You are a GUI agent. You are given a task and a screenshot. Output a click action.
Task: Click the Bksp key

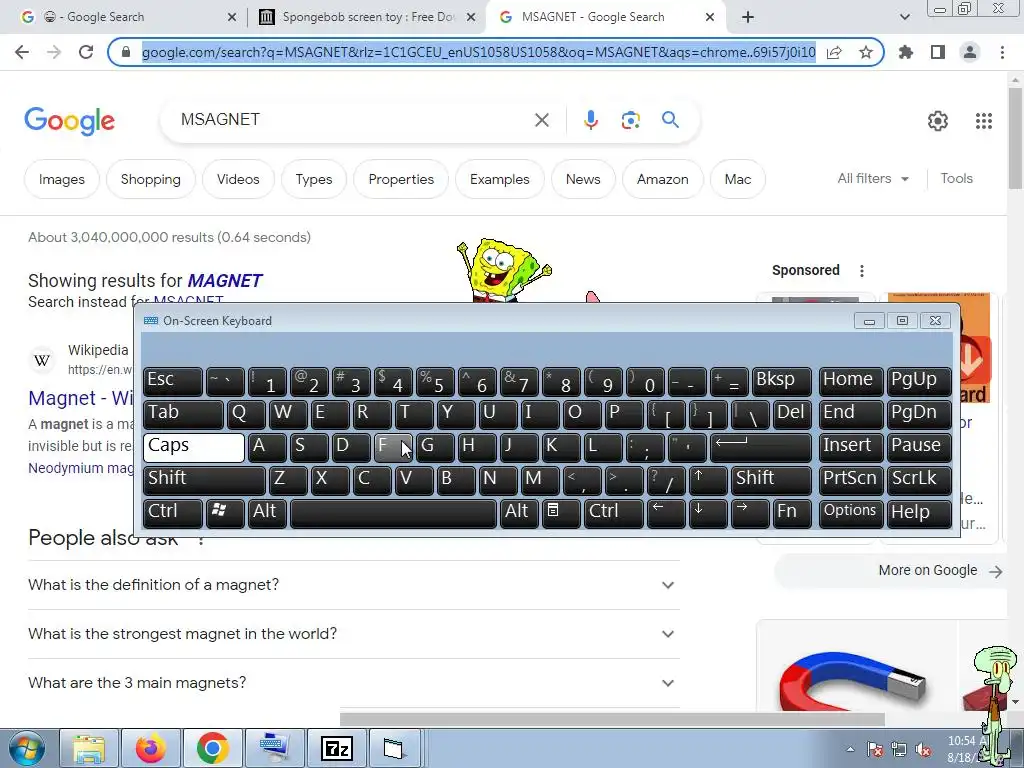(781, 381)
